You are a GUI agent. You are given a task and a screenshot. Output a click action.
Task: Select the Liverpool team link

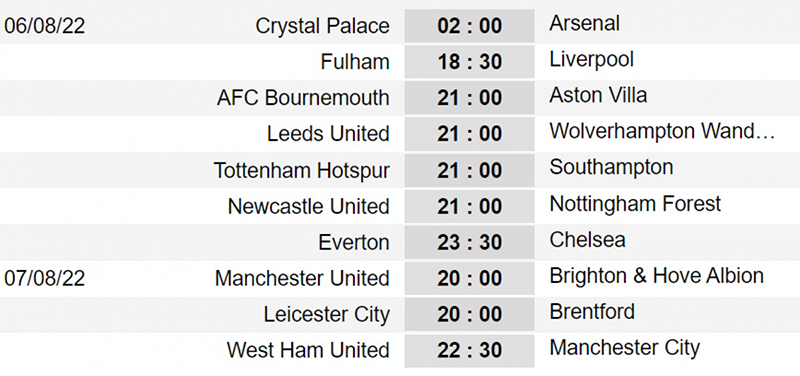pyautogui.click(x=592, y=60)
